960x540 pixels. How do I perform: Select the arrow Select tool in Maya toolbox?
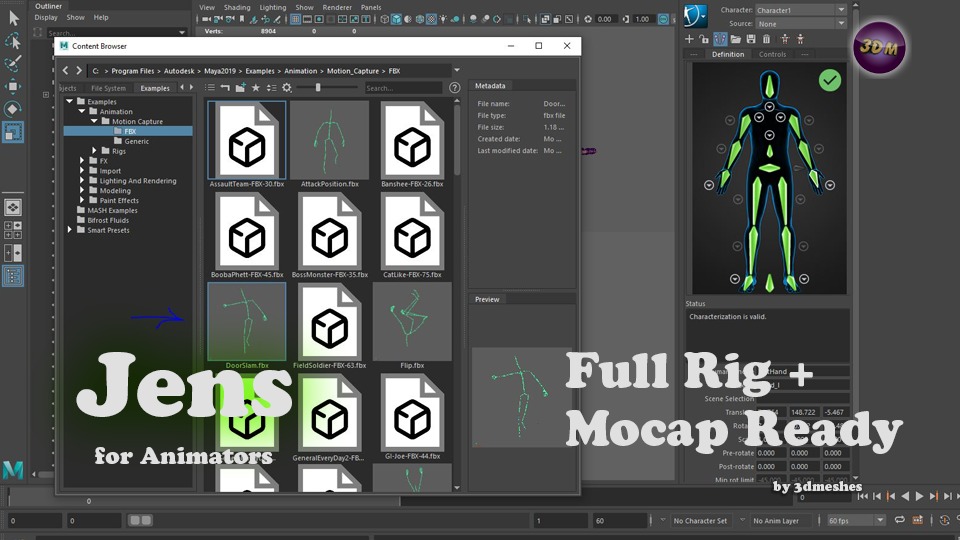tap(13, 18)
